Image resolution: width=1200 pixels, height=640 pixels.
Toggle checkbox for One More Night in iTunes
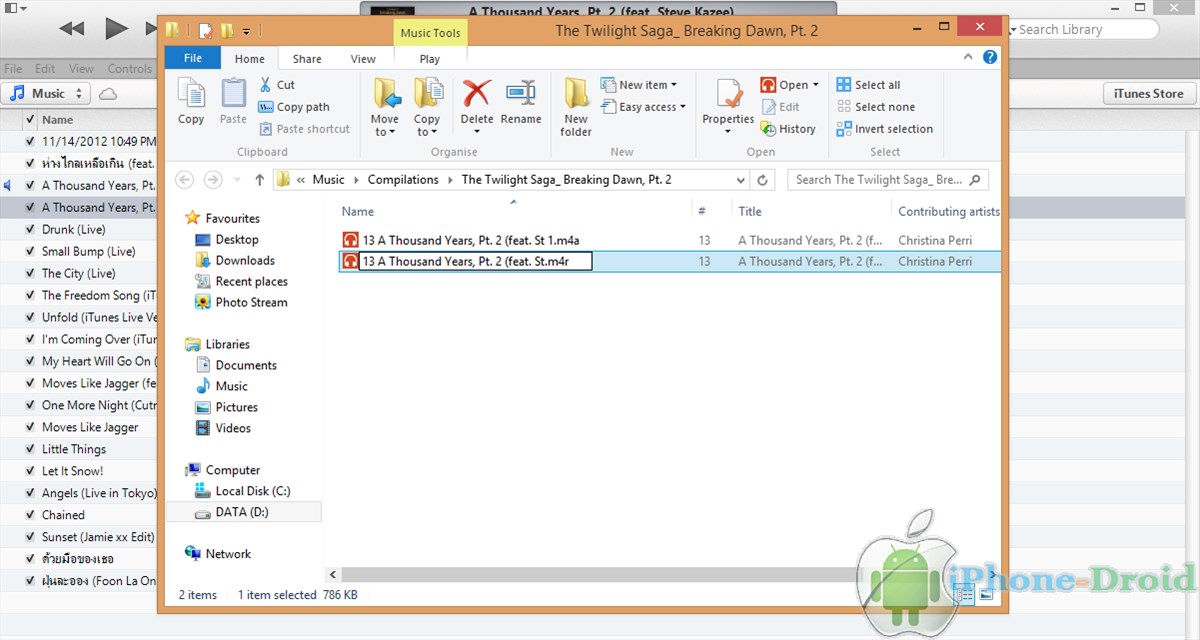click(x=30, y=406)
